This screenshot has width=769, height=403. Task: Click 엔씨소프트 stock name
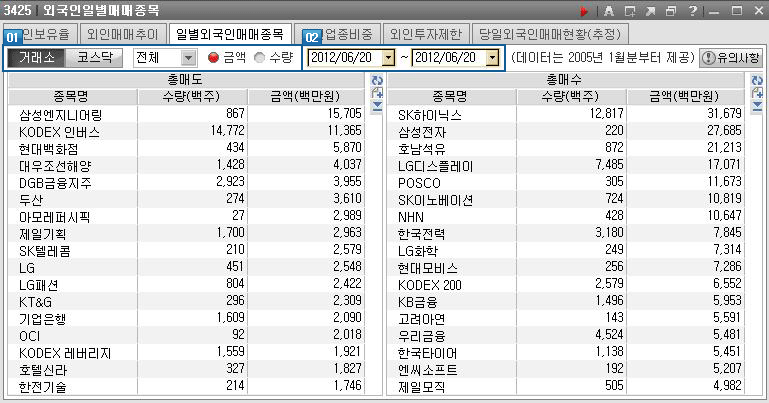point(428,370)
